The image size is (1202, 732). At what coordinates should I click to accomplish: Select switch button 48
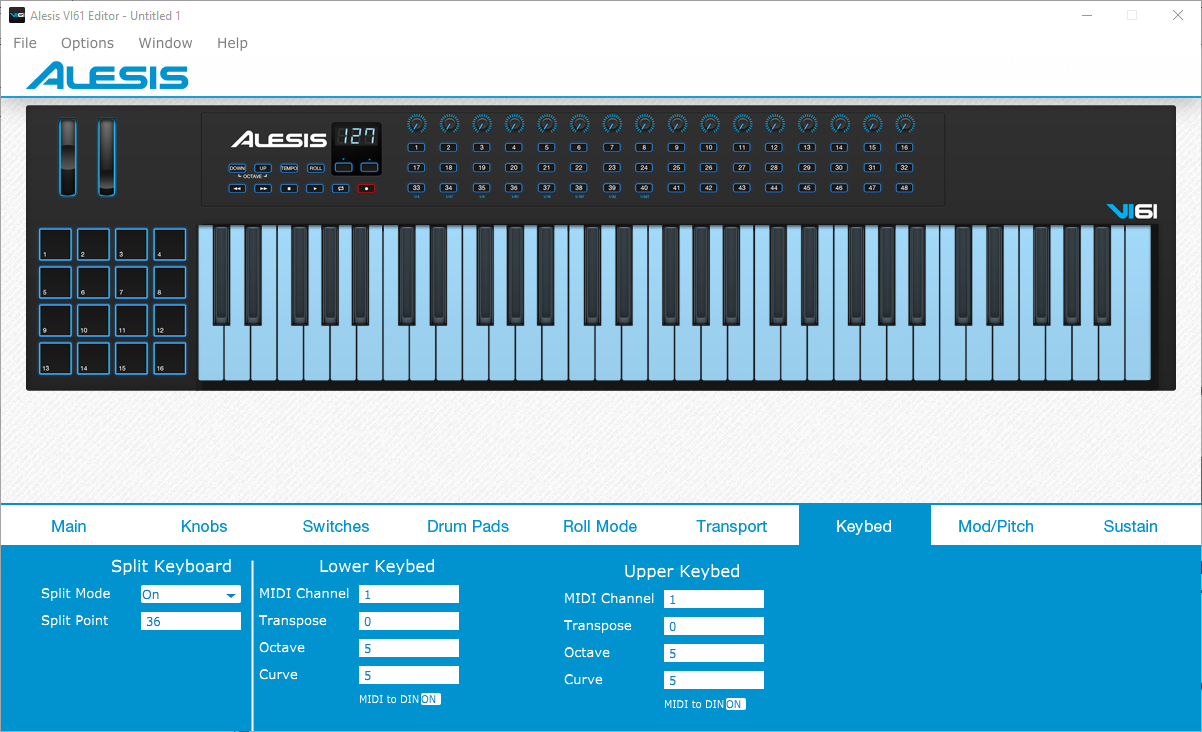coord(904,187)
